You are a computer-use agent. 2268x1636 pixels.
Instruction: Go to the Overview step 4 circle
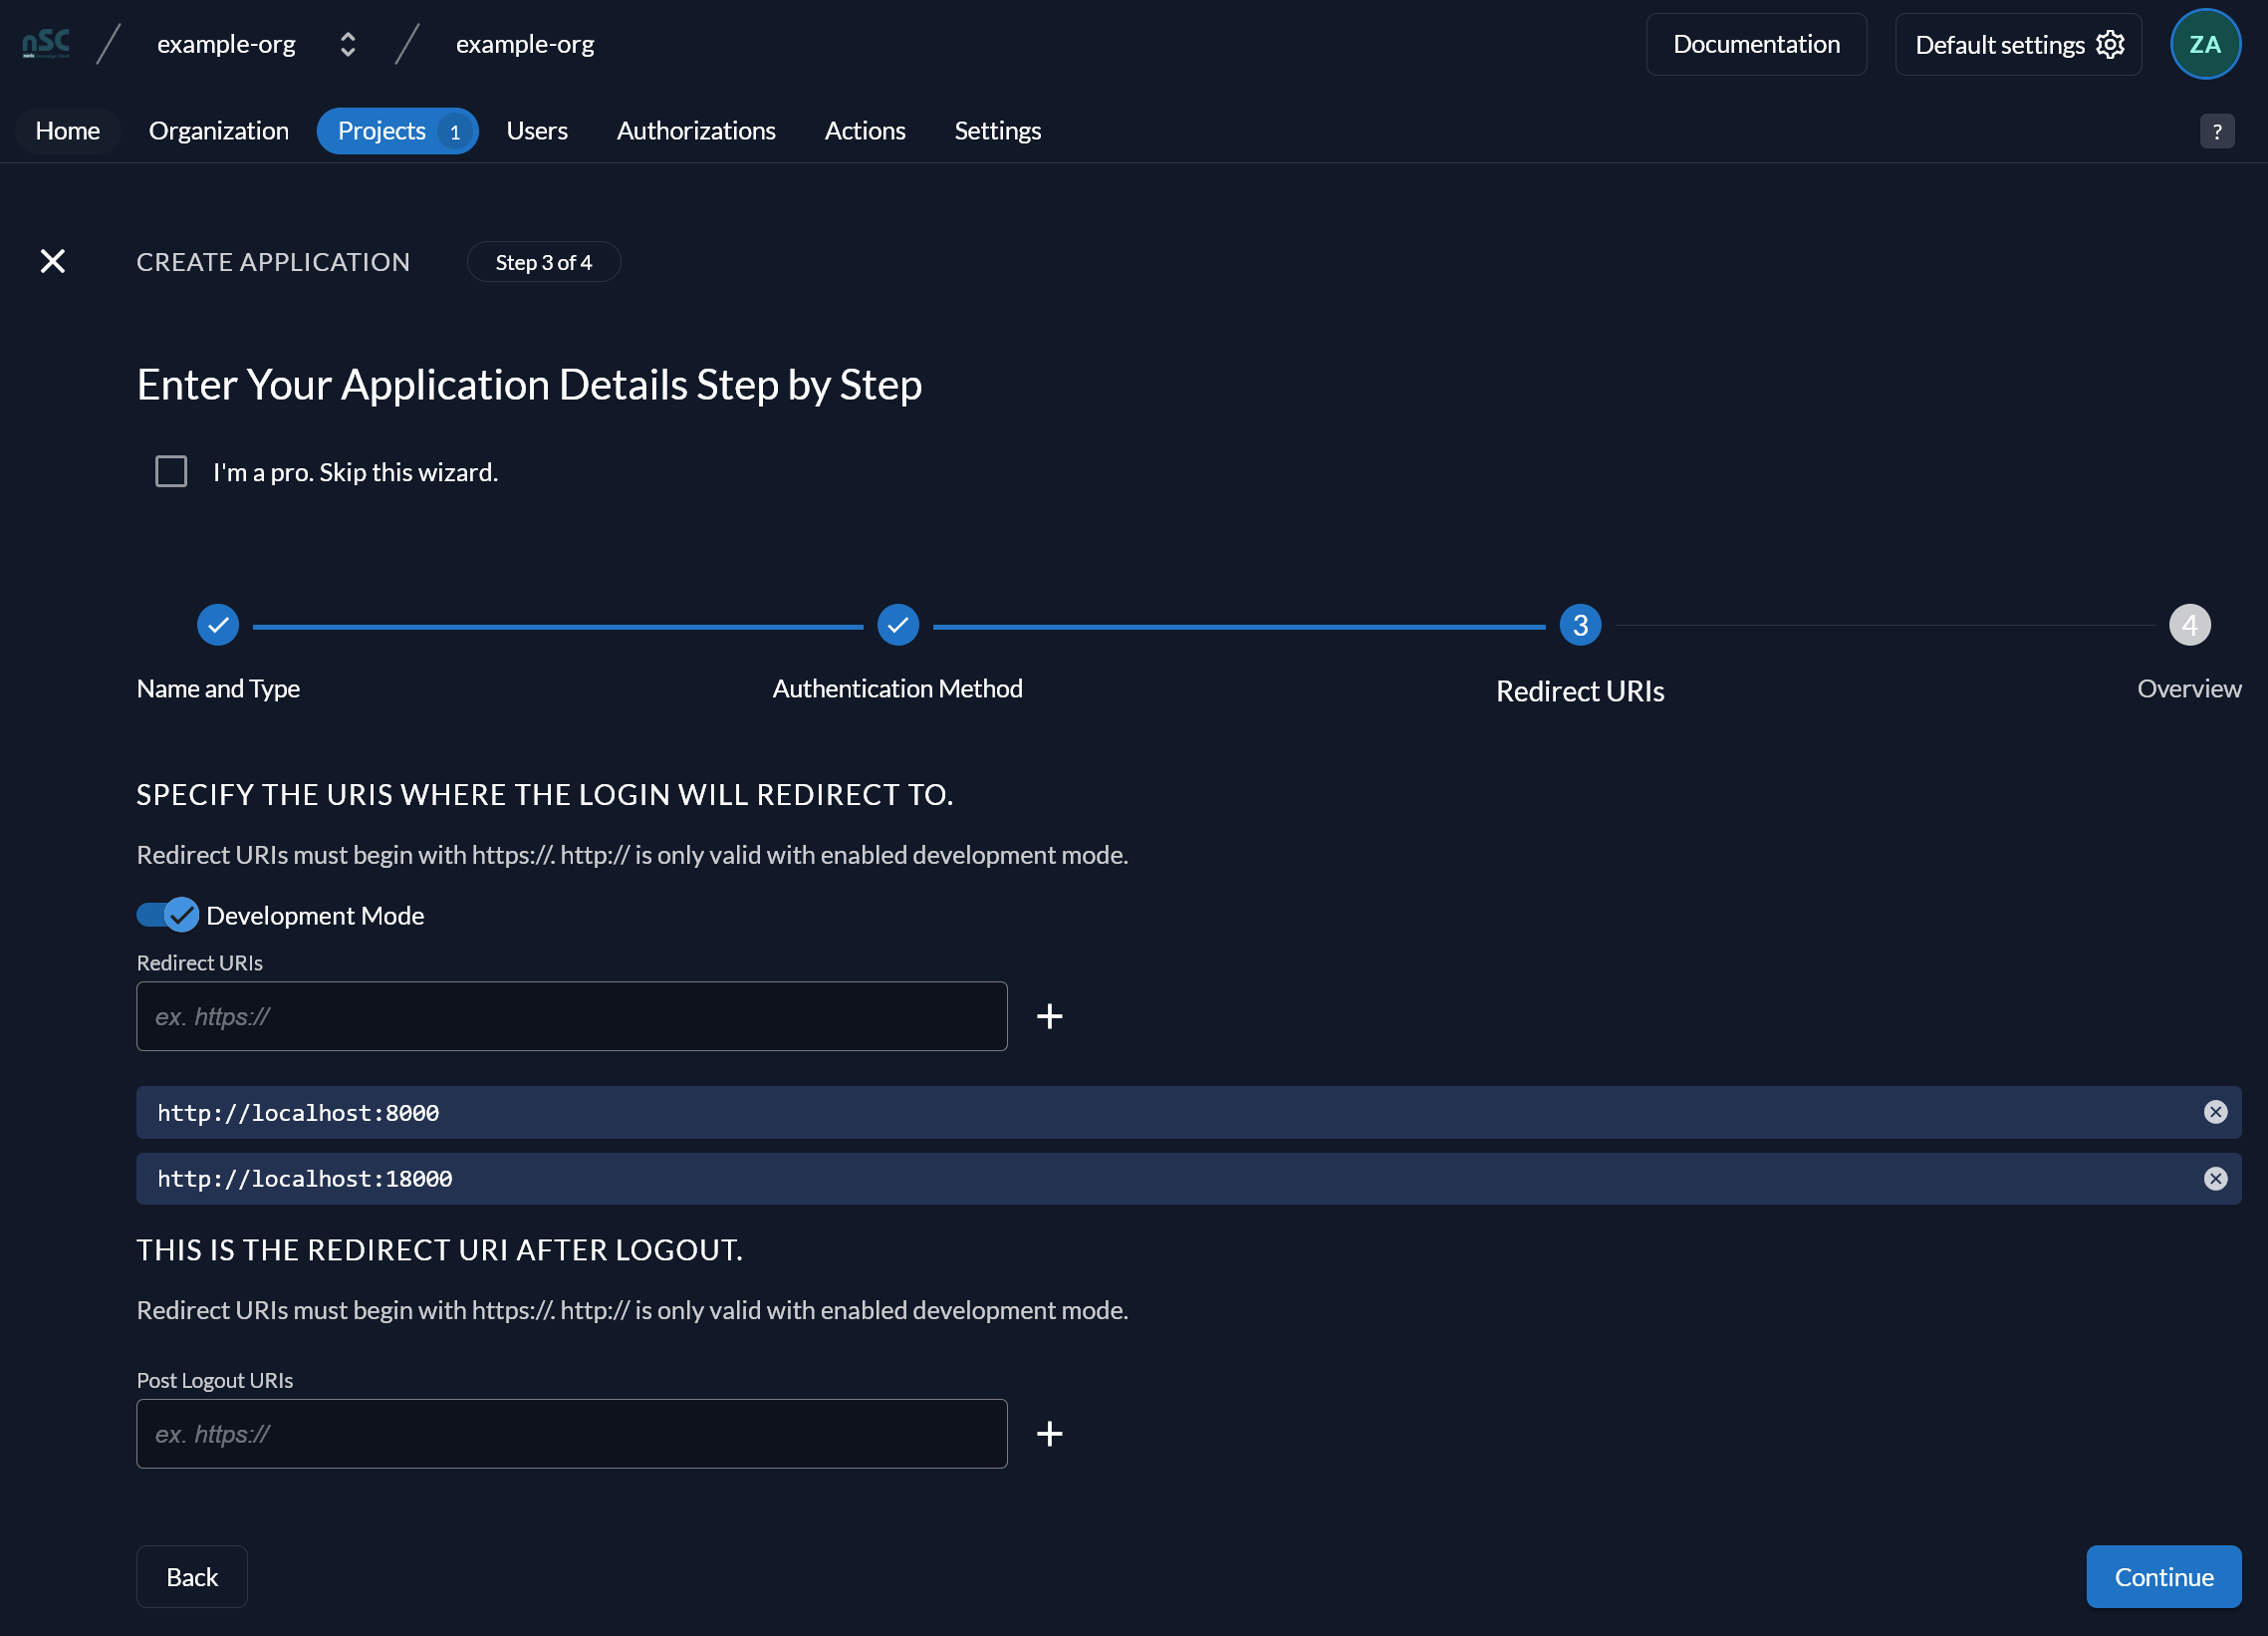pyautogui.click(x=2189, y=625)
